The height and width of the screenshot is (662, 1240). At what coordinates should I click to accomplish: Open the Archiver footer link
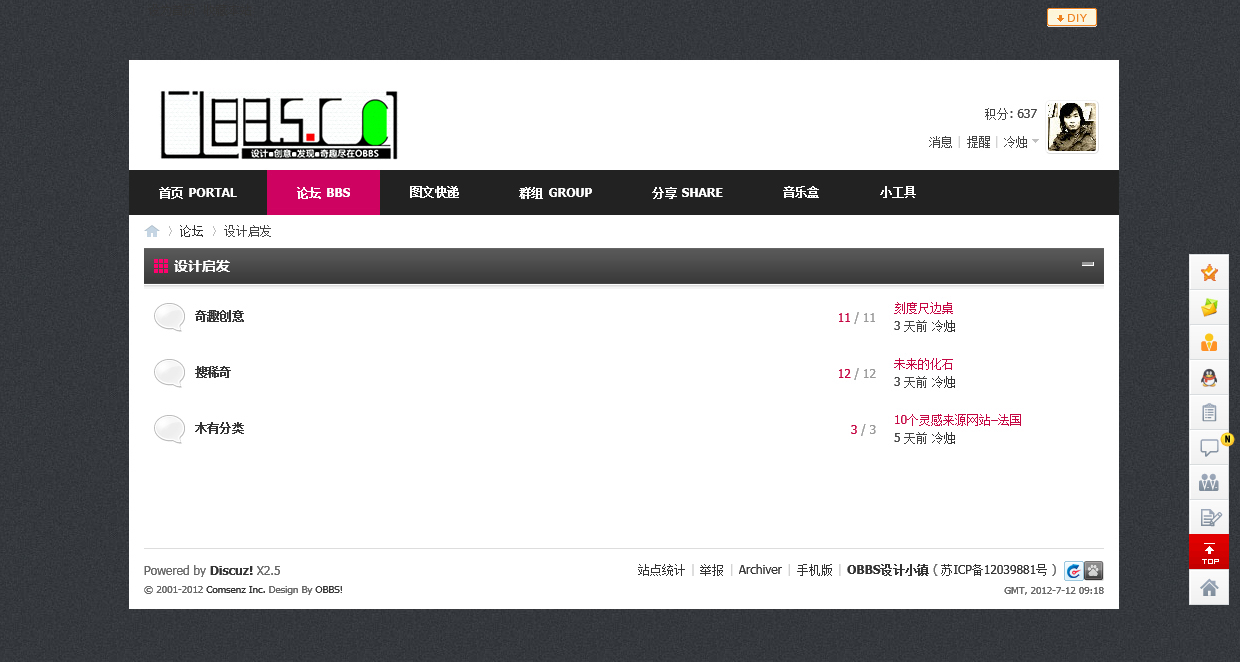[760, 570]
